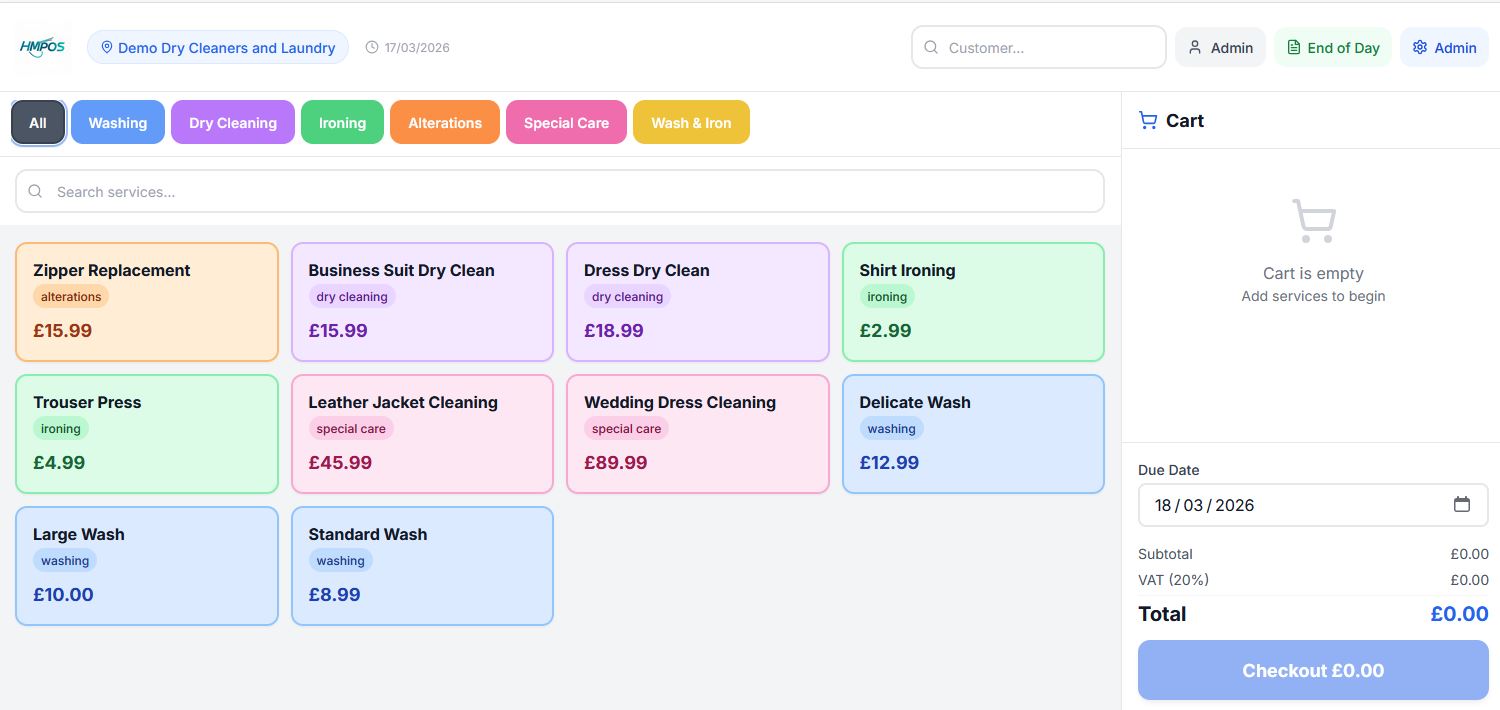This screenshot has height=710, width=1500.
Task: Add Wedding Dress Cleaning to cart
Action: pyautogui.click(x=698, y=434)
